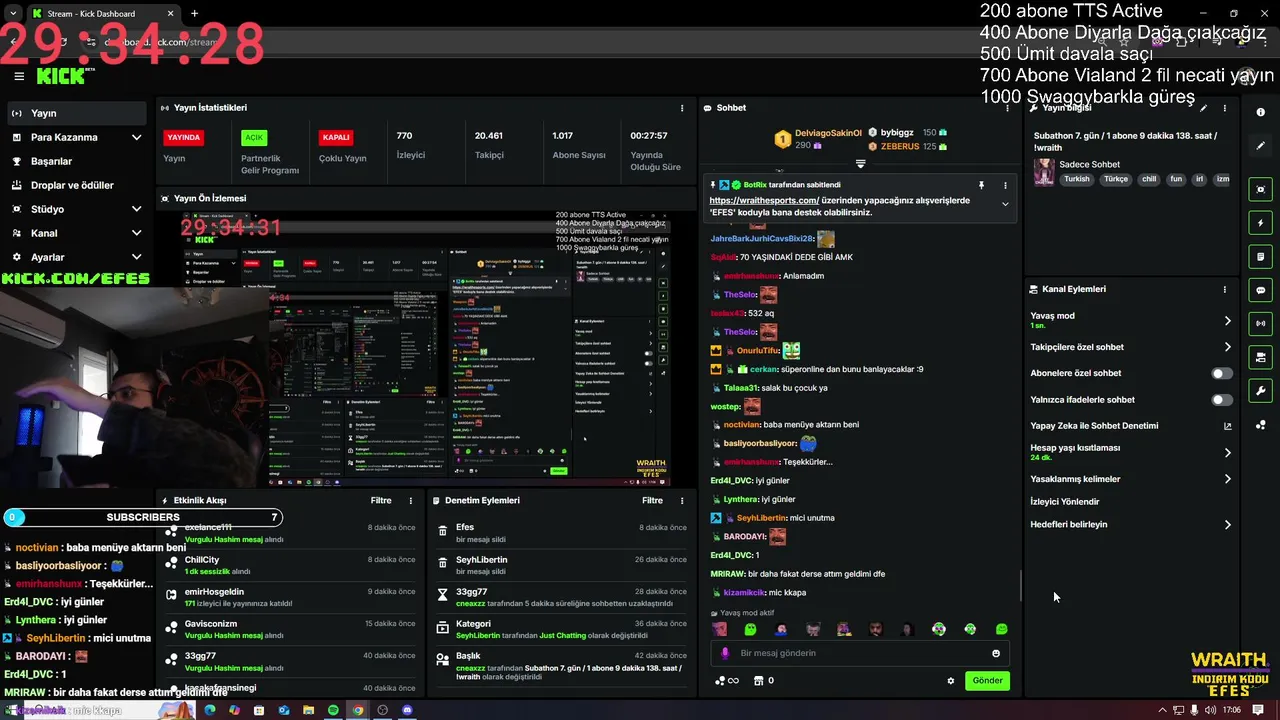Click Filtre in the Etkinlik Akışı panel

tap(381, 500)
